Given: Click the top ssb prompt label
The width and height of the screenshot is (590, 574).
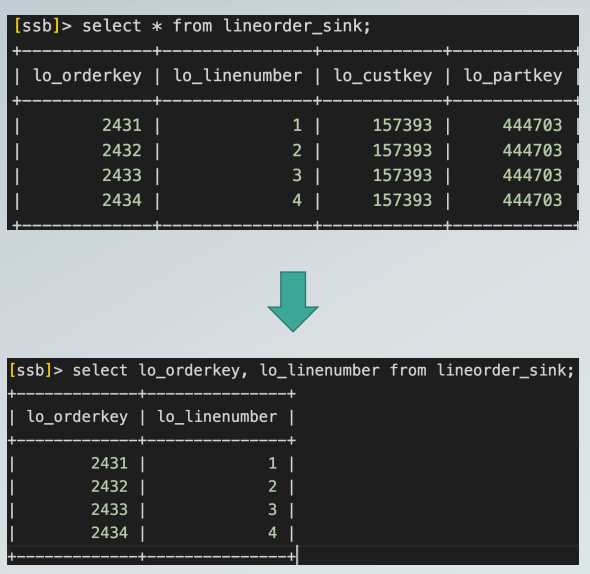Looking at the screenshot, I should (37, 26).
